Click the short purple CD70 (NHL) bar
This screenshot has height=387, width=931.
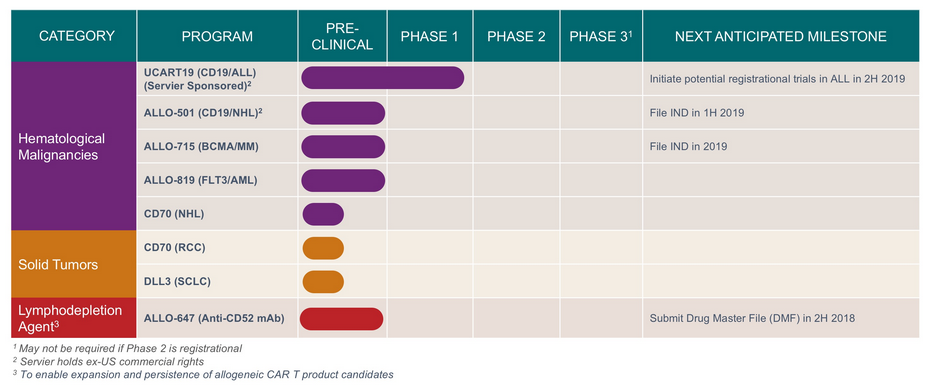pyautogui.click(x=323, y=214)
